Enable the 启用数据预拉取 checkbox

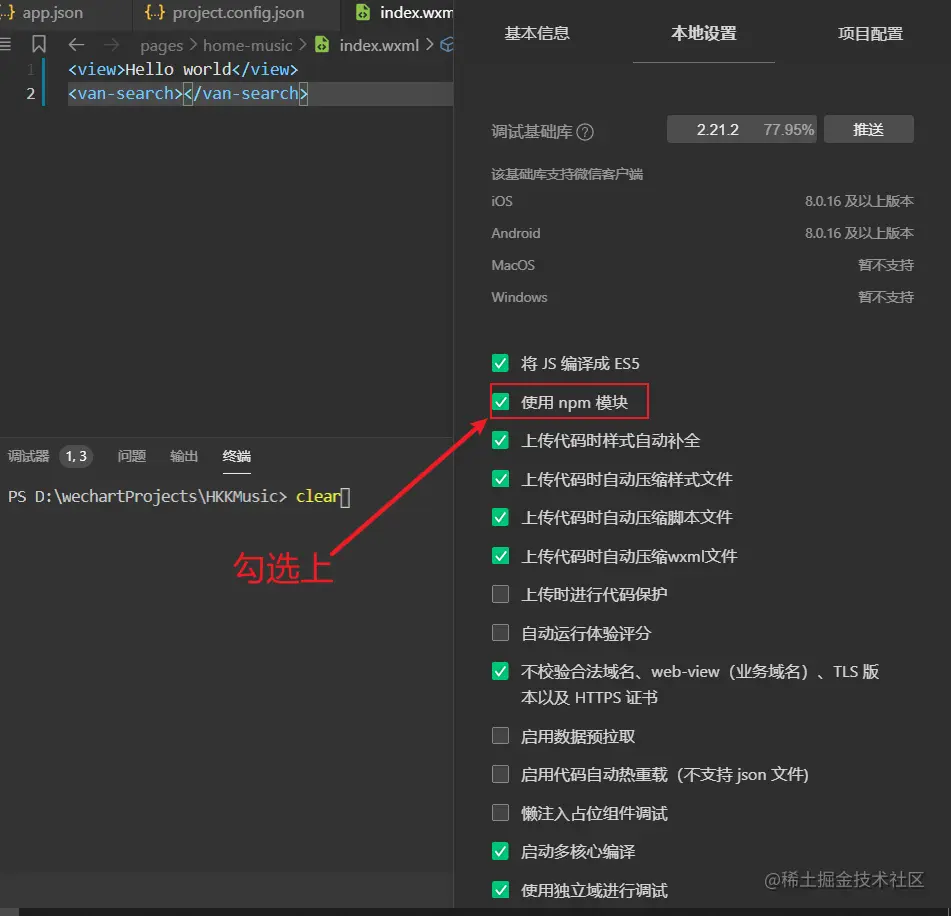(x=500, y=735)
